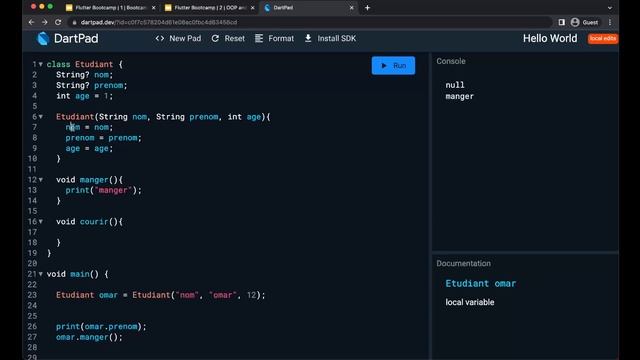Screen dimensions: 640x360
Task: Collapse the manger method fold arrow on line 12
Action: pos(41,180)
